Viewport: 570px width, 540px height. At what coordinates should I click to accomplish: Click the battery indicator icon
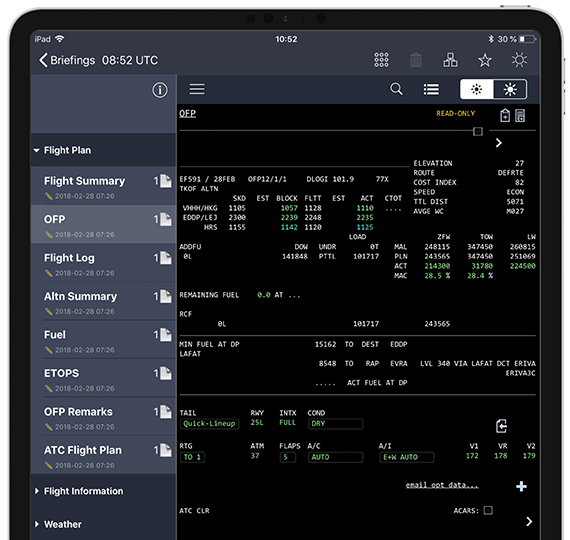coord(527,39)
